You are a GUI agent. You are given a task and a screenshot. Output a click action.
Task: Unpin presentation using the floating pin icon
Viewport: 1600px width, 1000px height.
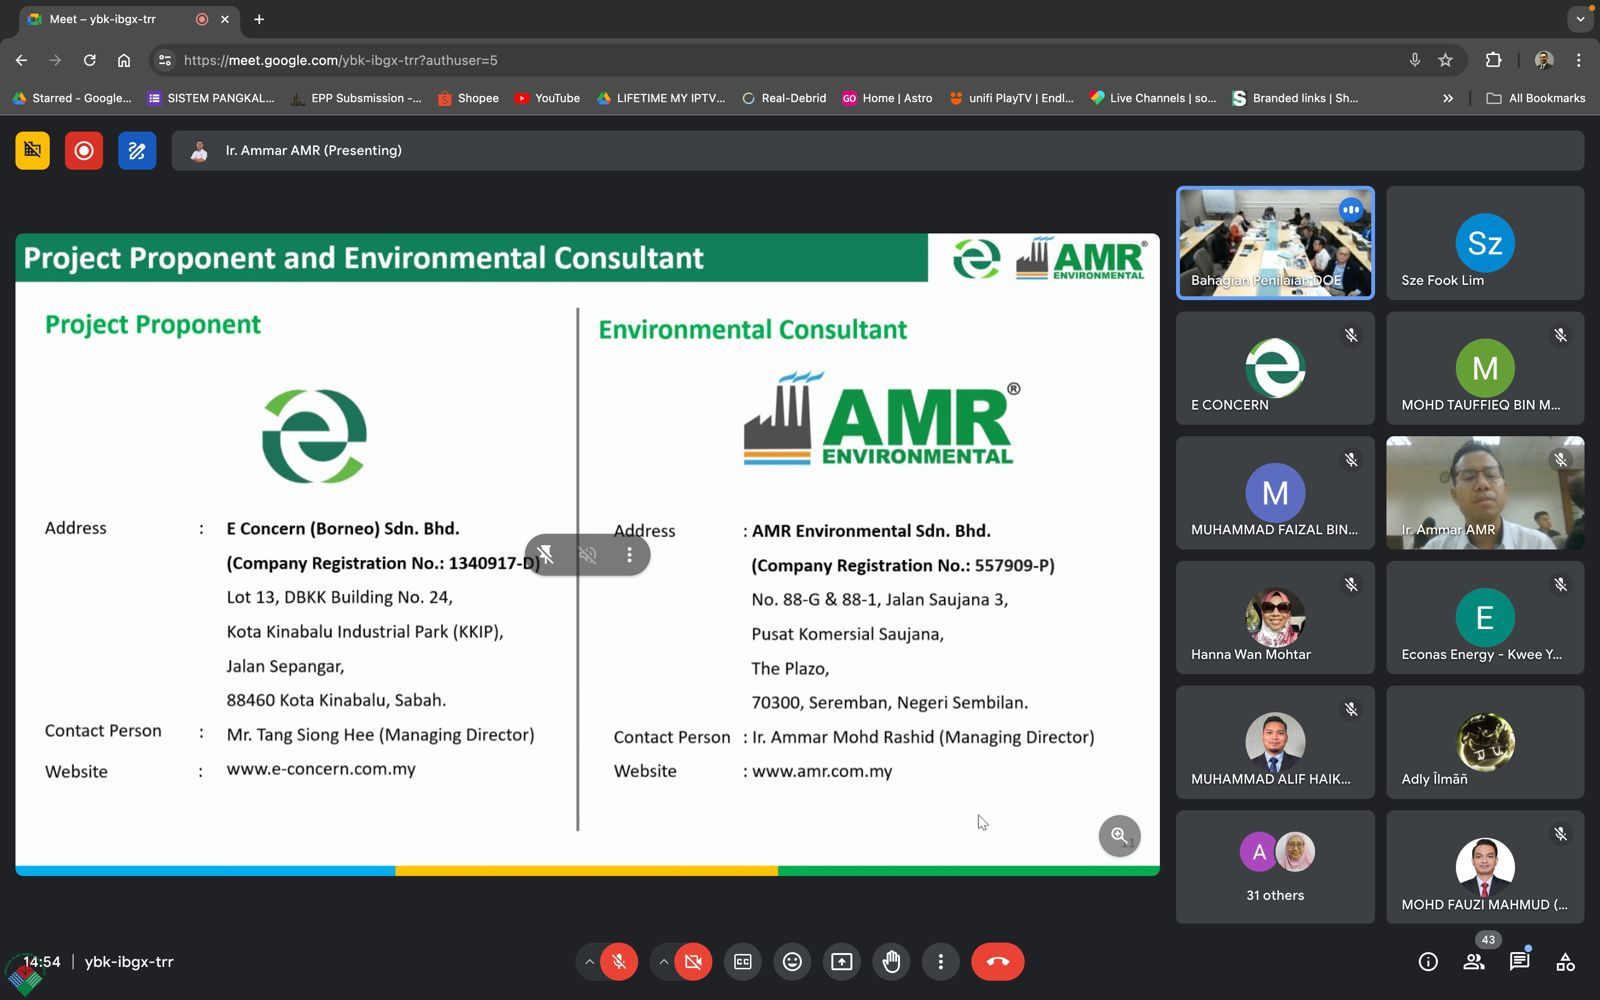[x=546, y=554]
